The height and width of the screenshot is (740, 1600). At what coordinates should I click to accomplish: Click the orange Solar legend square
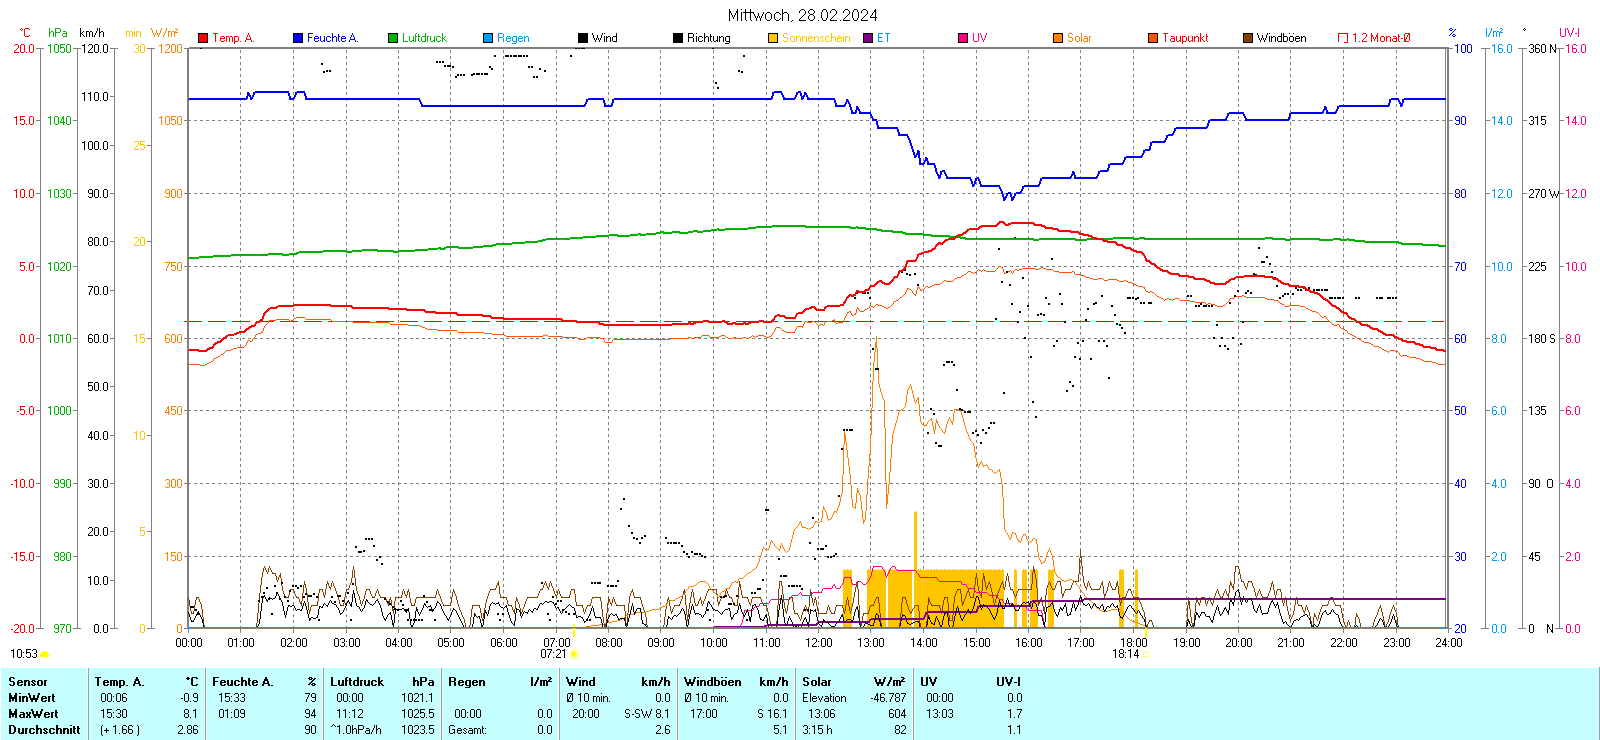[x=1058, y=38]
